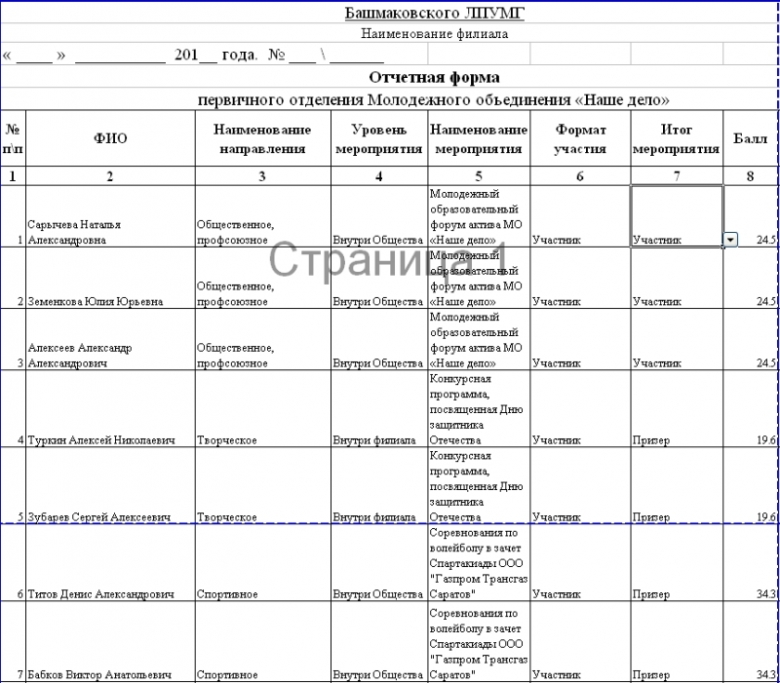Viewport: 780px width, 683px height.
Task: Select 'Внутри Общества' in Титов's row
Action: click(x=379, y=562)
